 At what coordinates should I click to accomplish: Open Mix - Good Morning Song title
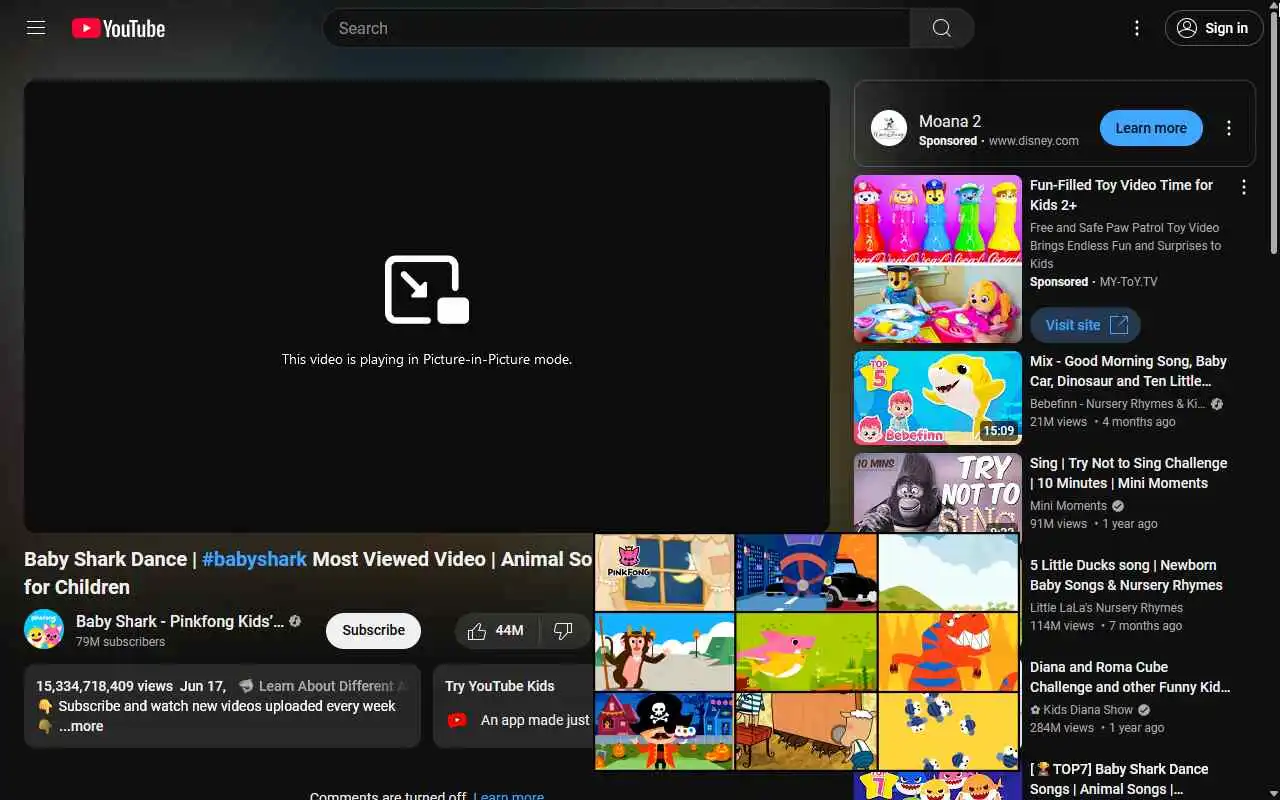(x=1128, y=371)
